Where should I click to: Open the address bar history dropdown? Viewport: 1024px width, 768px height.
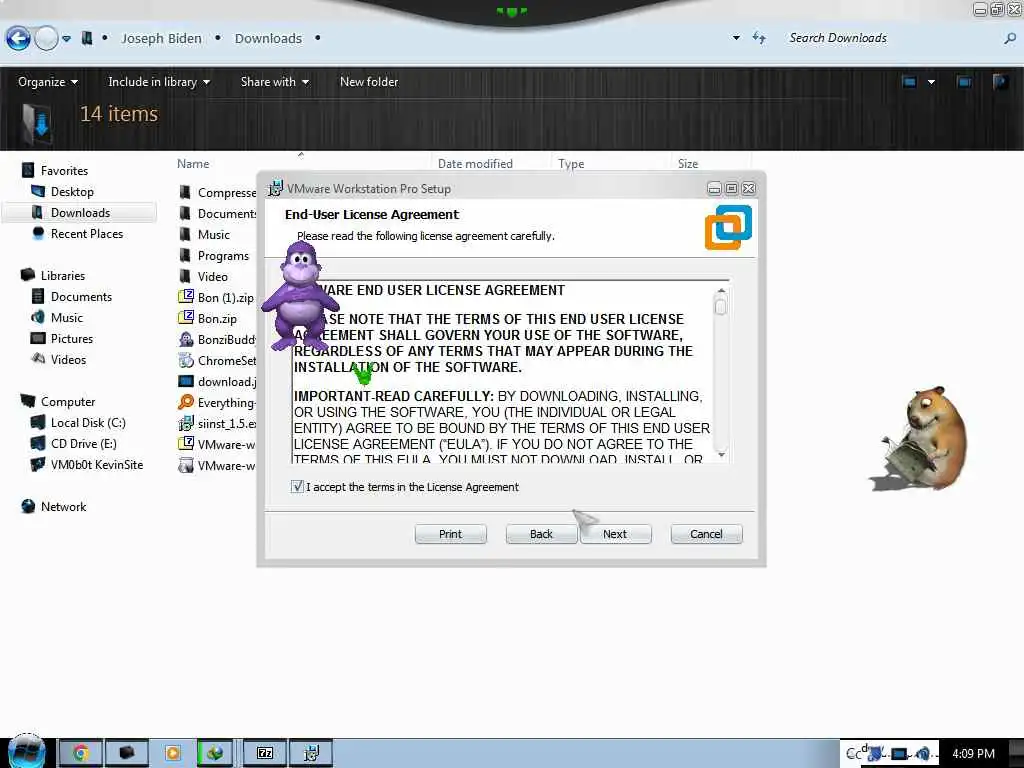pos(736,38)
